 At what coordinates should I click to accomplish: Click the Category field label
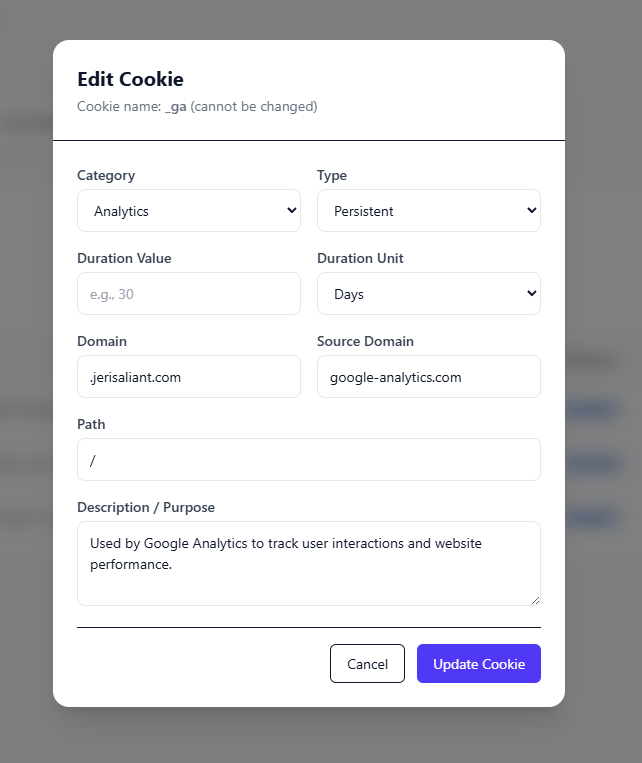point(106,175)
